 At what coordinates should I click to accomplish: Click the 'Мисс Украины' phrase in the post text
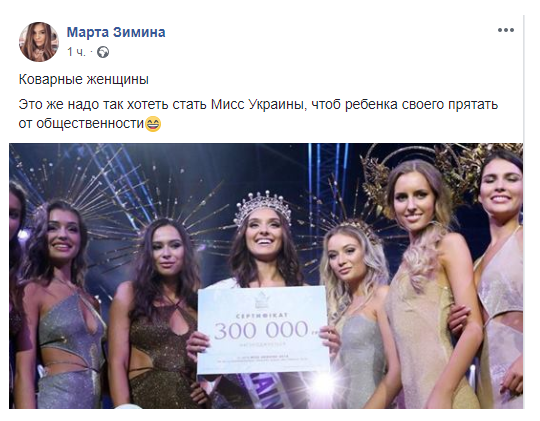click(258, 104)
